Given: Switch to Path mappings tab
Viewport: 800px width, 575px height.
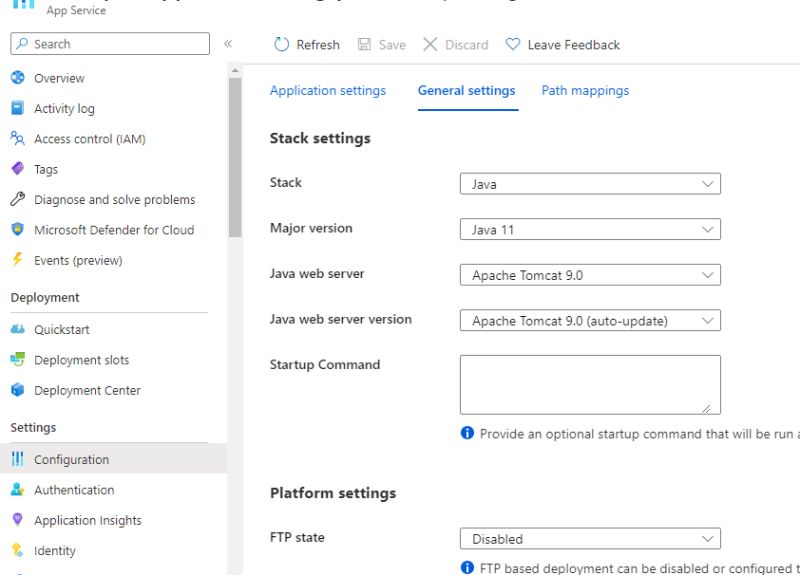Looking at the screenshot, I should (x=585, y=91).
